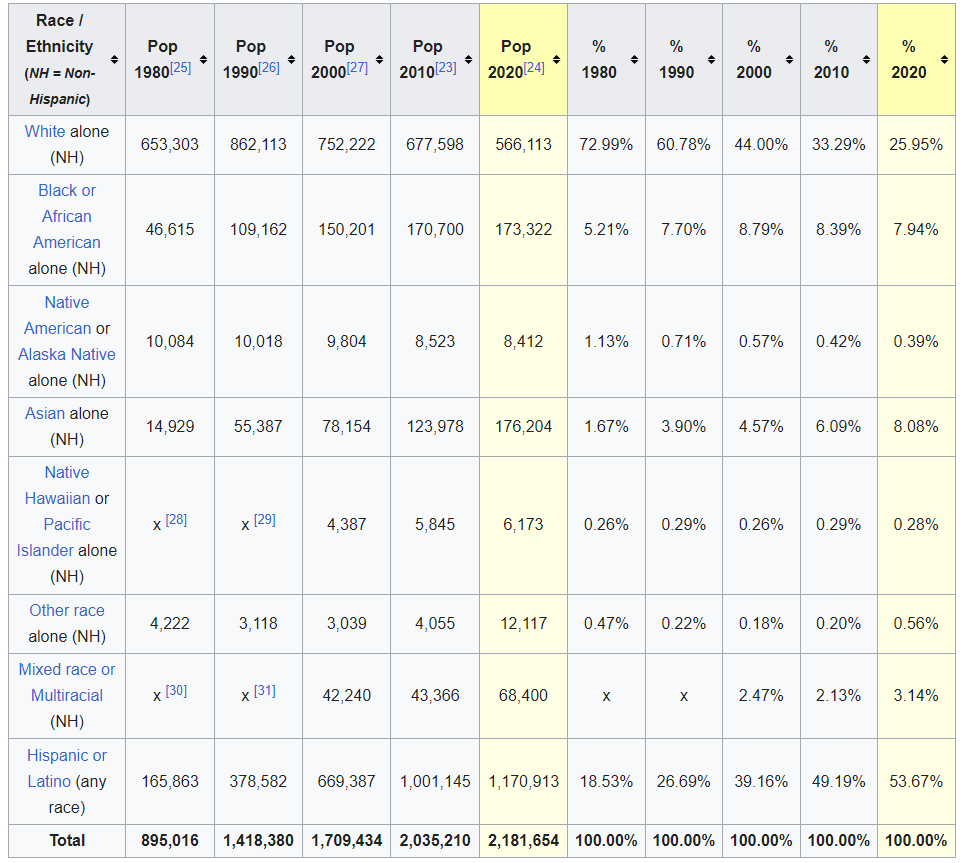970x863 pixels.
Task: Sort table by Pop 1990 arrows
Action: 291,60
